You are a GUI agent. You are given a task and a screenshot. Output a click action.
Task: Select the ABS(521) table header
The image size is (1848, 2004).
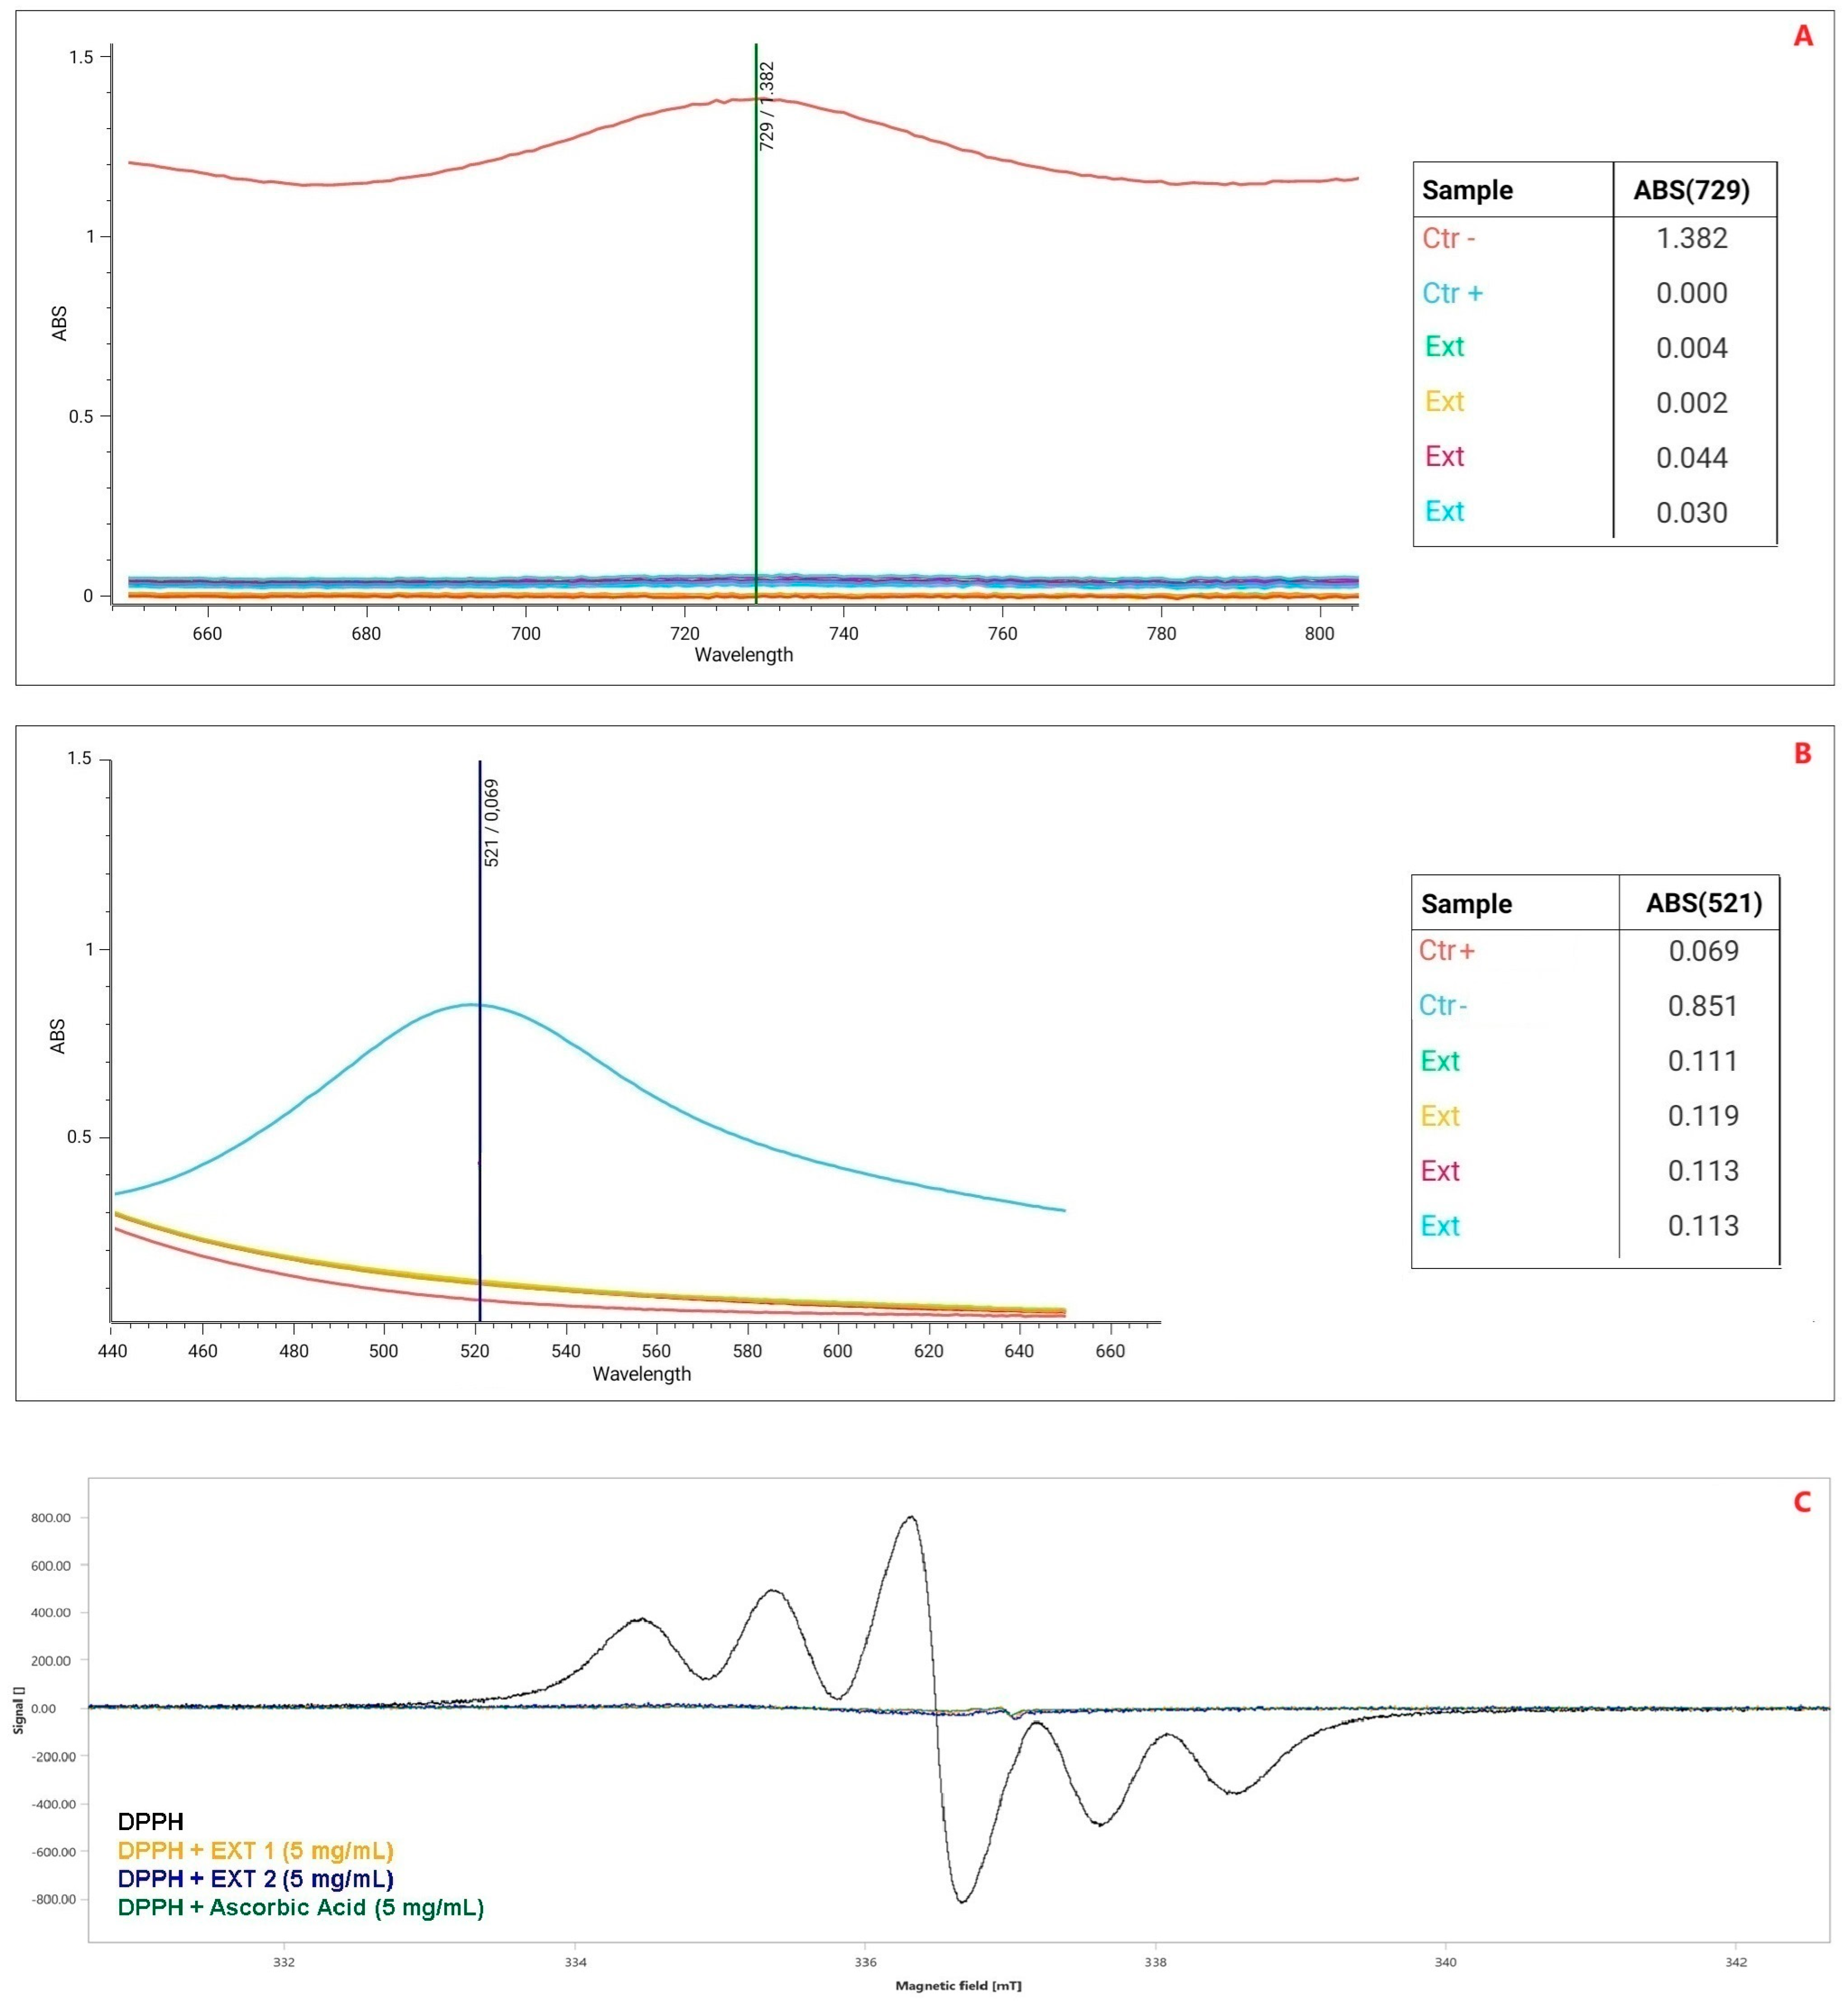pos(1704,903)
